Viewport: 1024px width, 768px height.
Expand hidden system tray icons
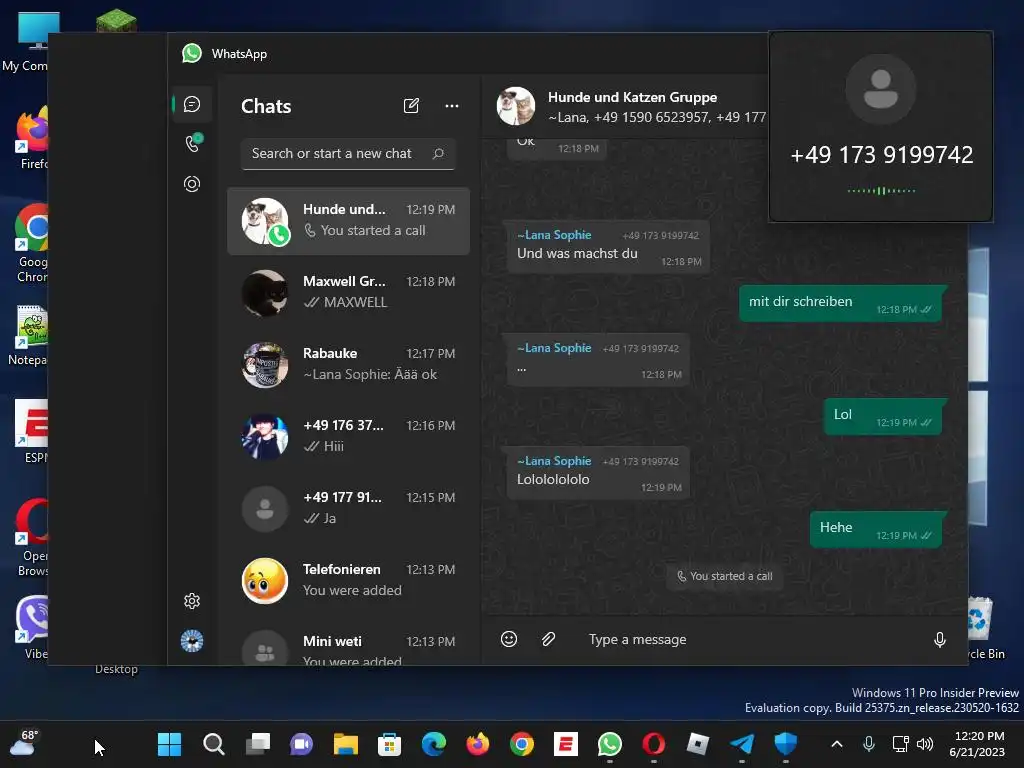pyautogui.click(x=837, y=744)
